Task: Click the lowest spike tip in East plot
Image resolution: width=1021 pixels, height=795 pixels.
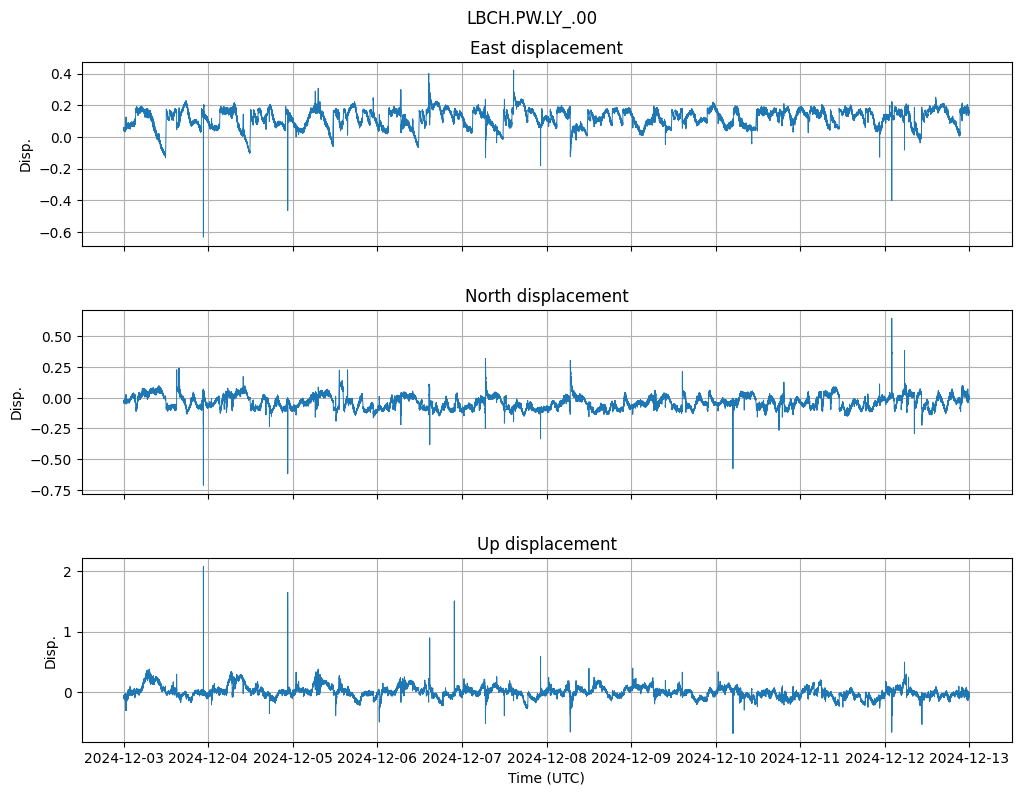Action: tap(203, 236)
